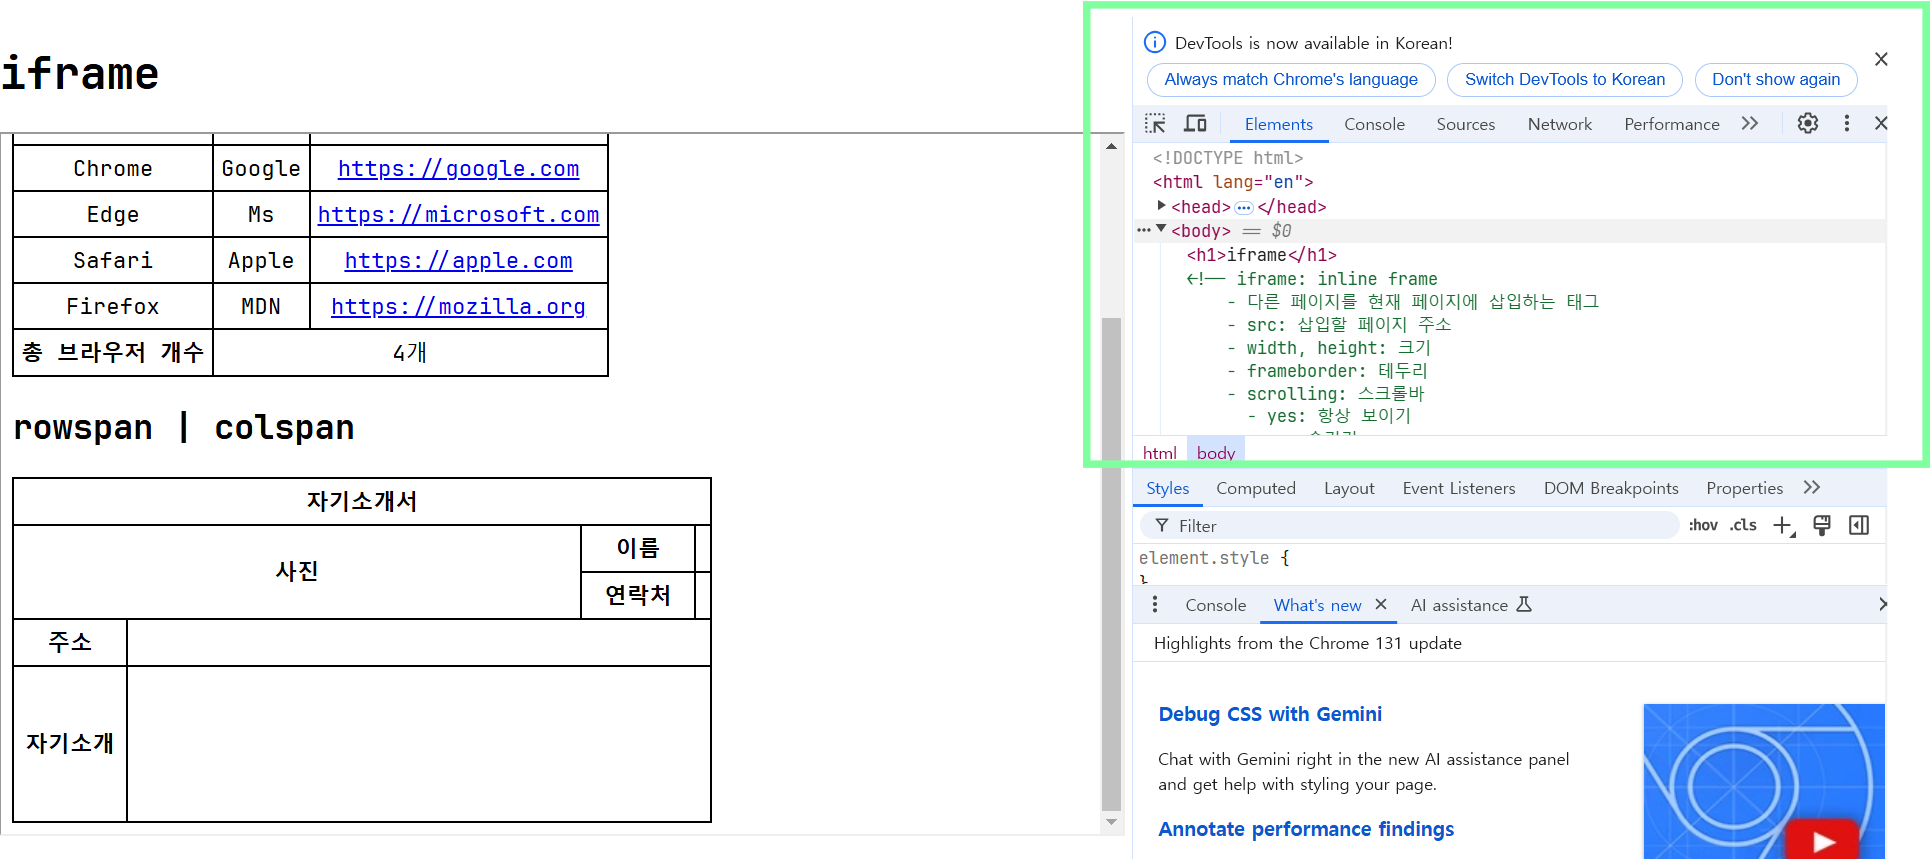Image resolution: width=1930 pixels, height=859 pixels.
Task: Open the DevTools three-dot customize menu
Action: coord(1847,123)
